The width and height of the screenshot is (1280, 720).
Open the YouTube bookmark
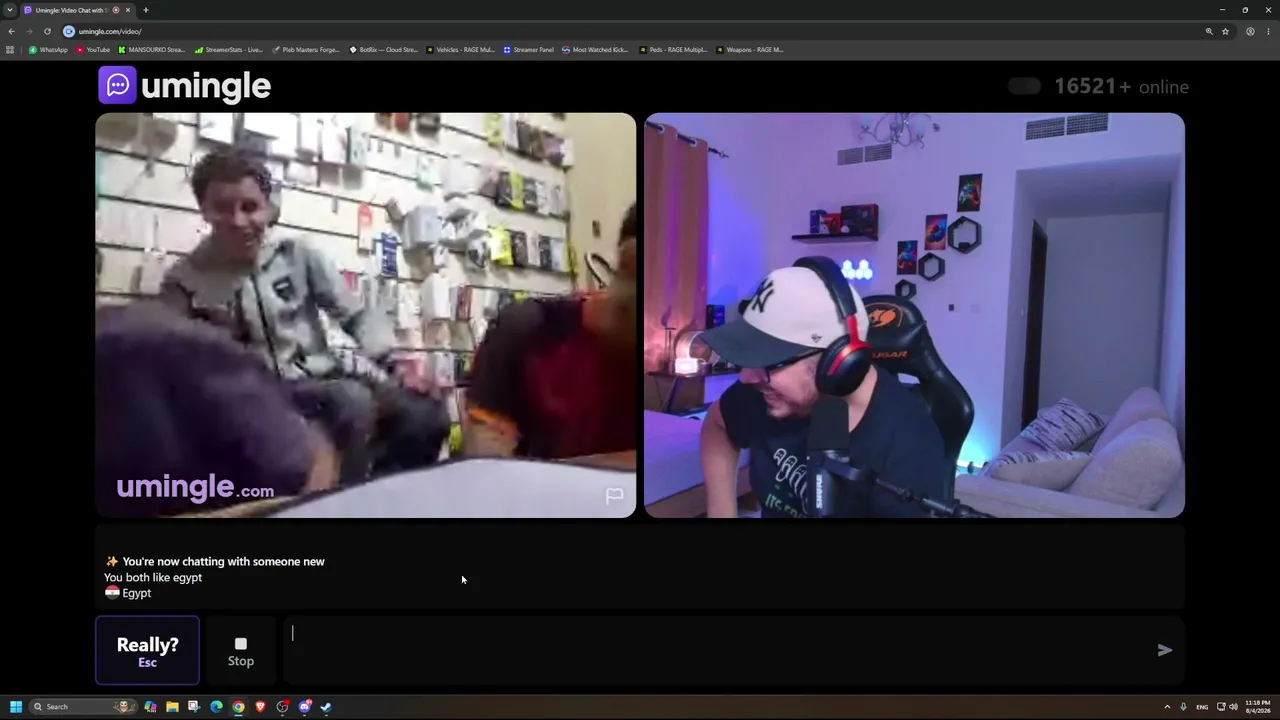click(x=93, y=49)
